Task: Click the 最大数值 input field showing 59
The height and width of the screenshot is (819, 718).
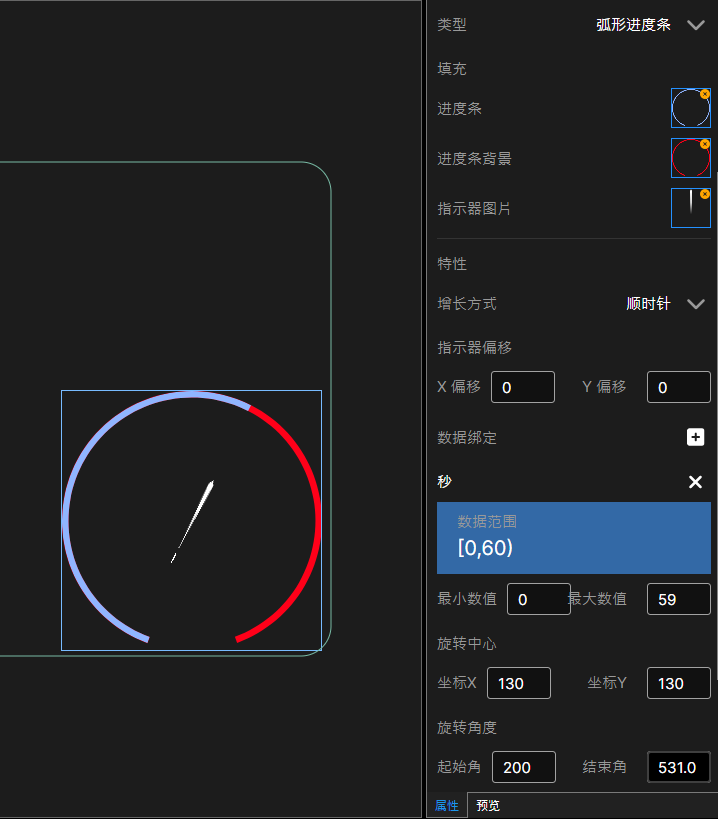Action: pyautogui.click(x=678, y=599)
